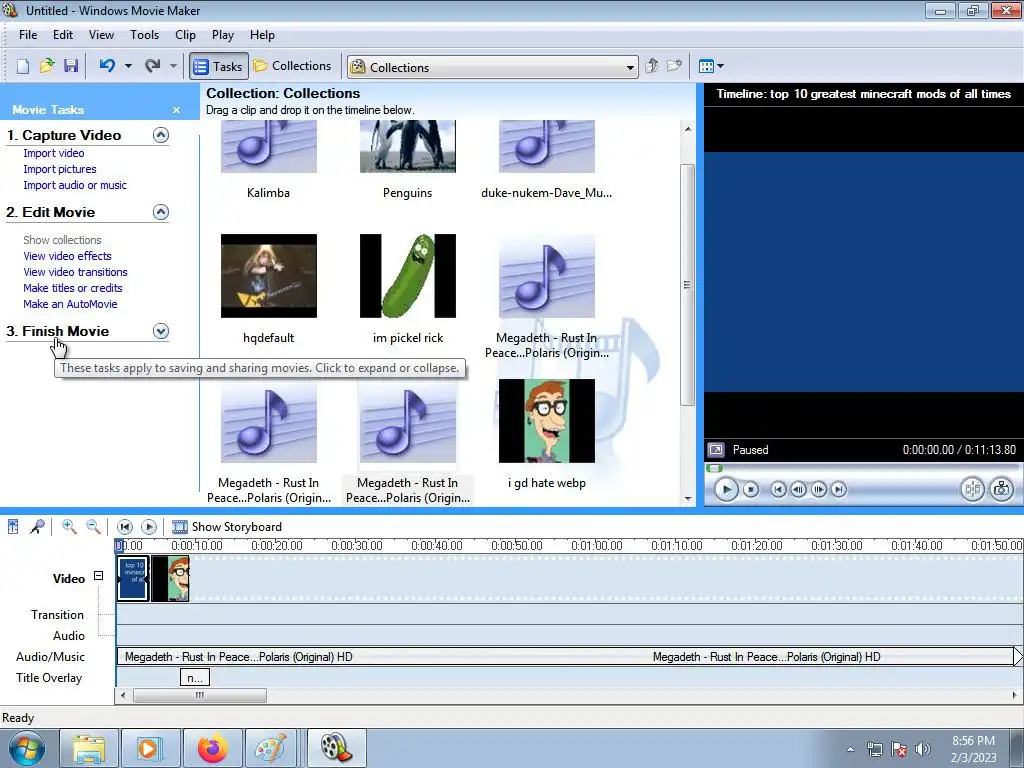Play the timeline in the preview monitor
This screenshot has width=1024, height=768.
click(726, 489)
